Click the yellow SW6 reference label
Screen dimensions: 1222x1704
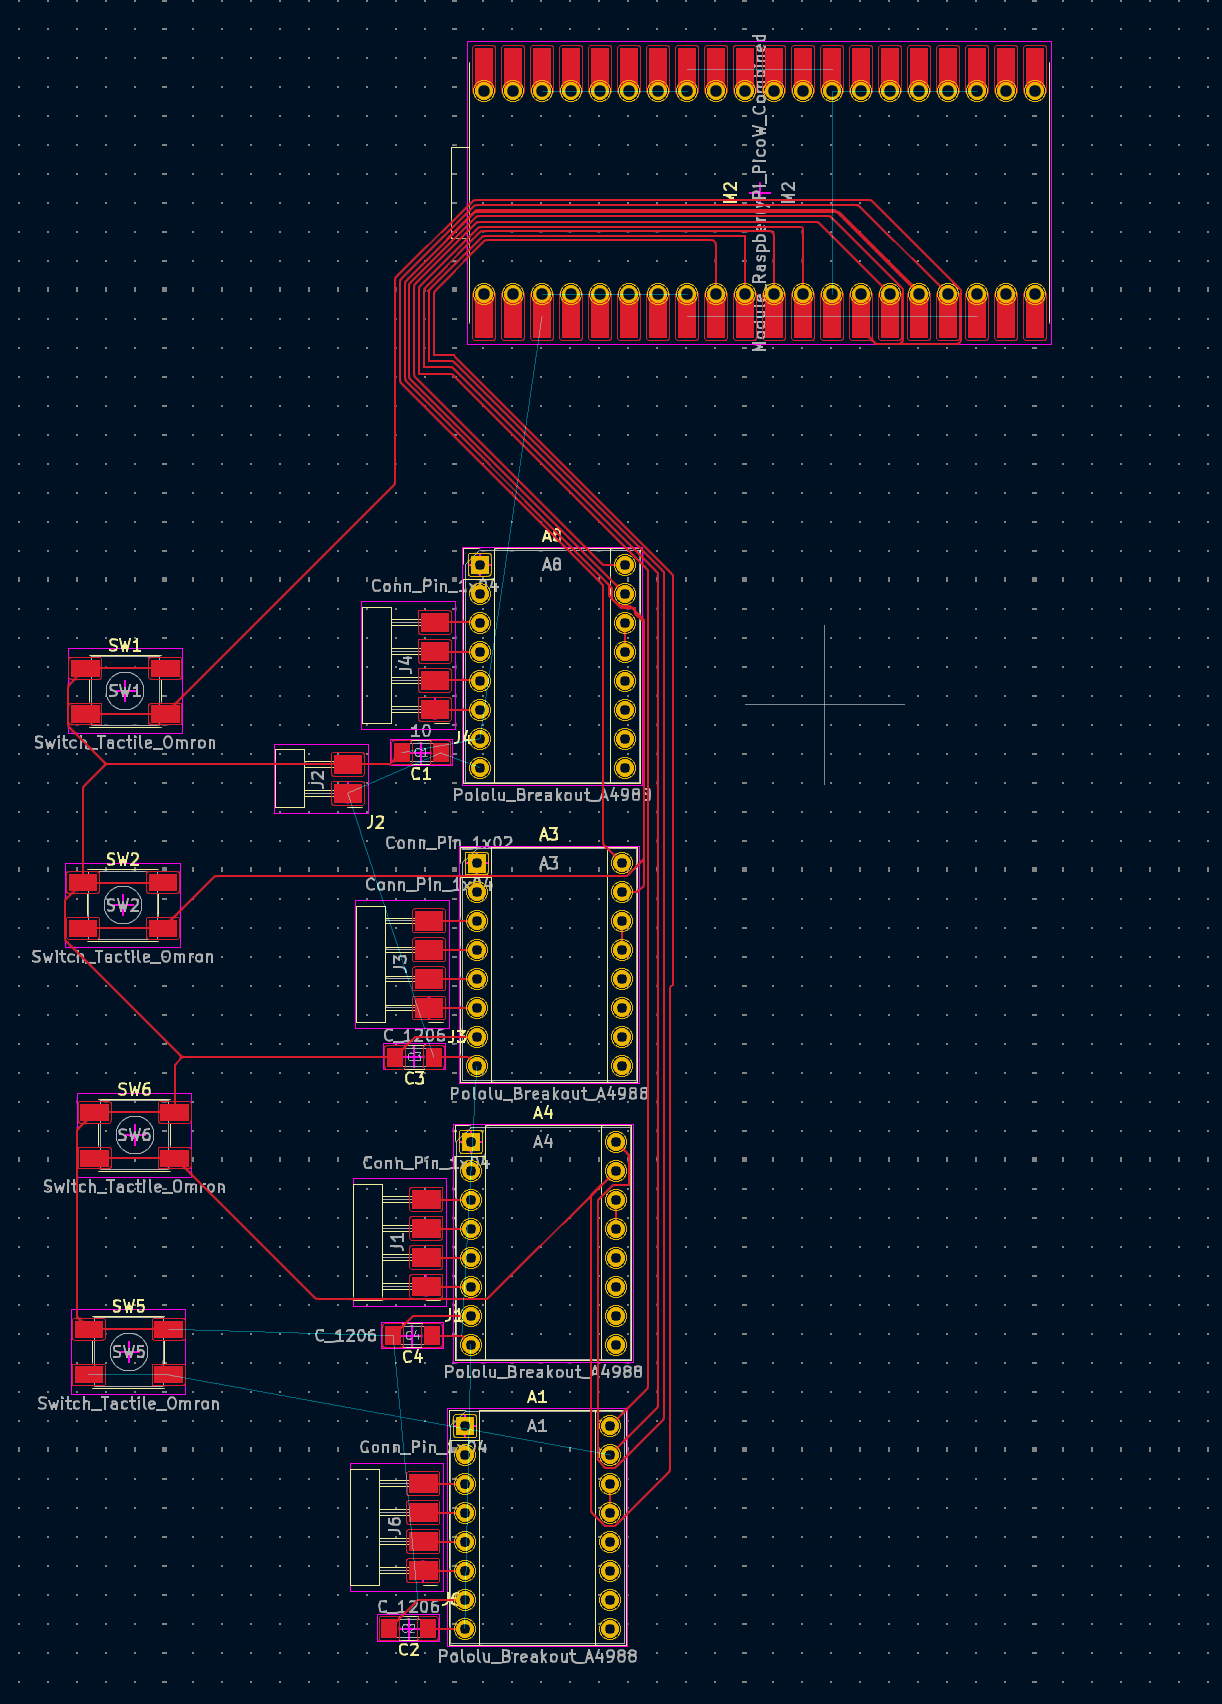tap(134, 1090)
